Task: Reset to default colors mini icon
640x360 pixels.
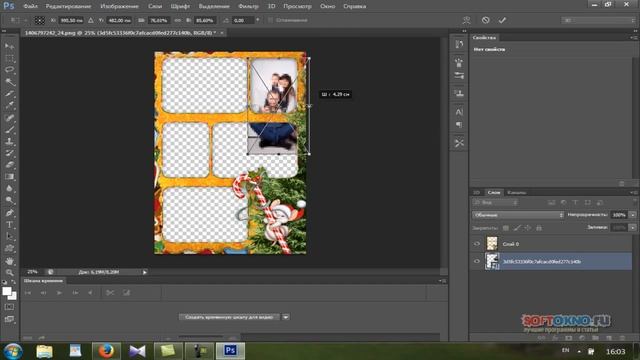Action: pos(4,282)
